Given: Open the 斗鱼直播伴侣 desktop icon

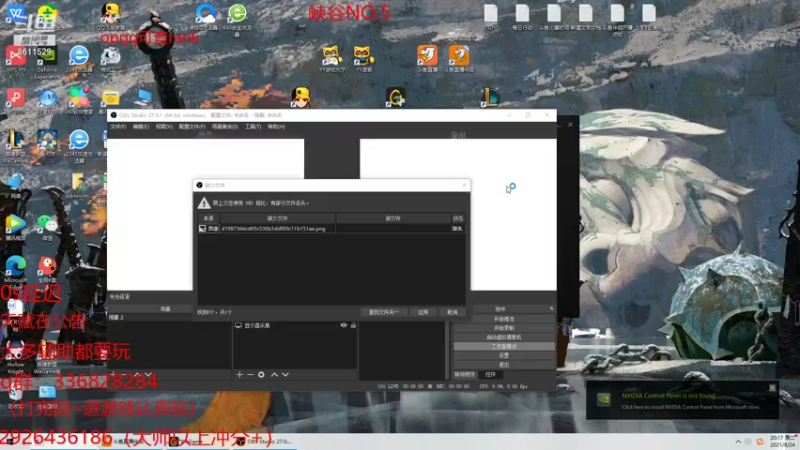Looking at the screenshot, I should [459, 59].
